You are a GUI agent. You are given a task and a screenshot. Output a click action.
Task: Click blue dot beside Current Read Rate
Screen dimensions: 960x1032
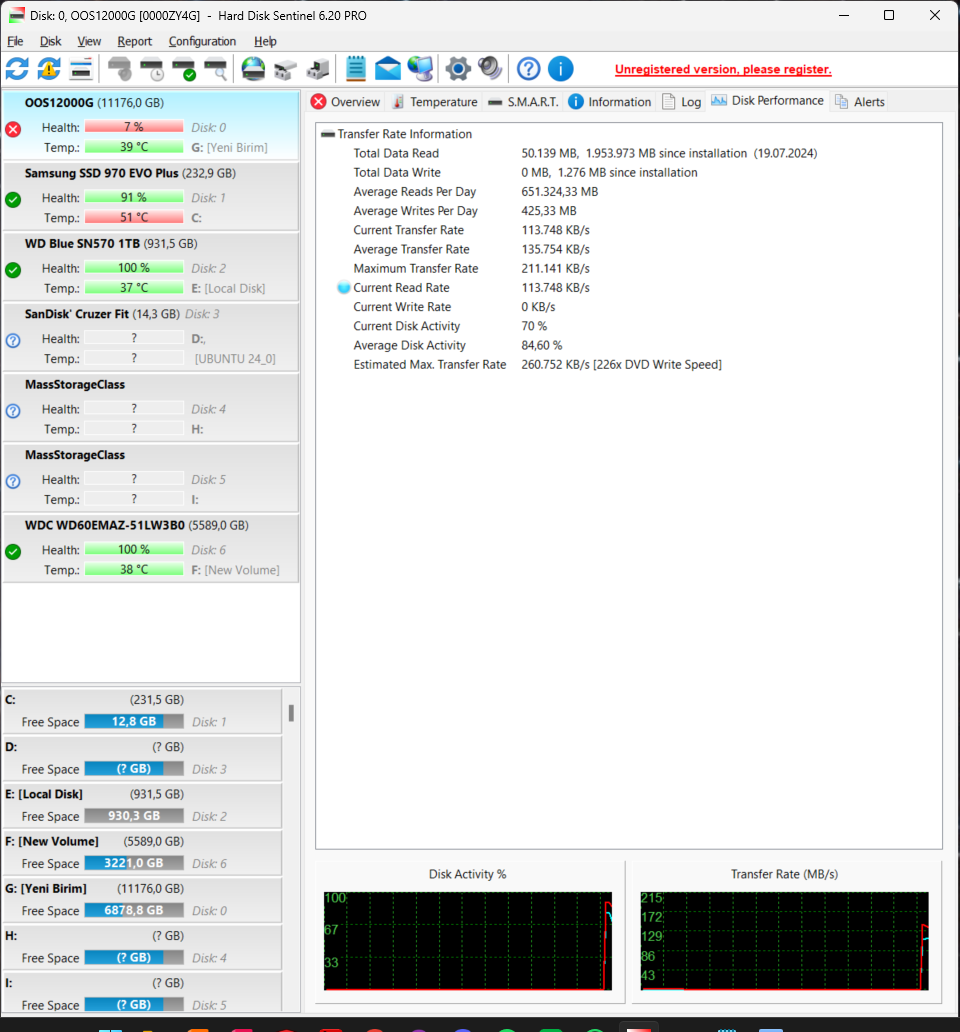(343, 288)
